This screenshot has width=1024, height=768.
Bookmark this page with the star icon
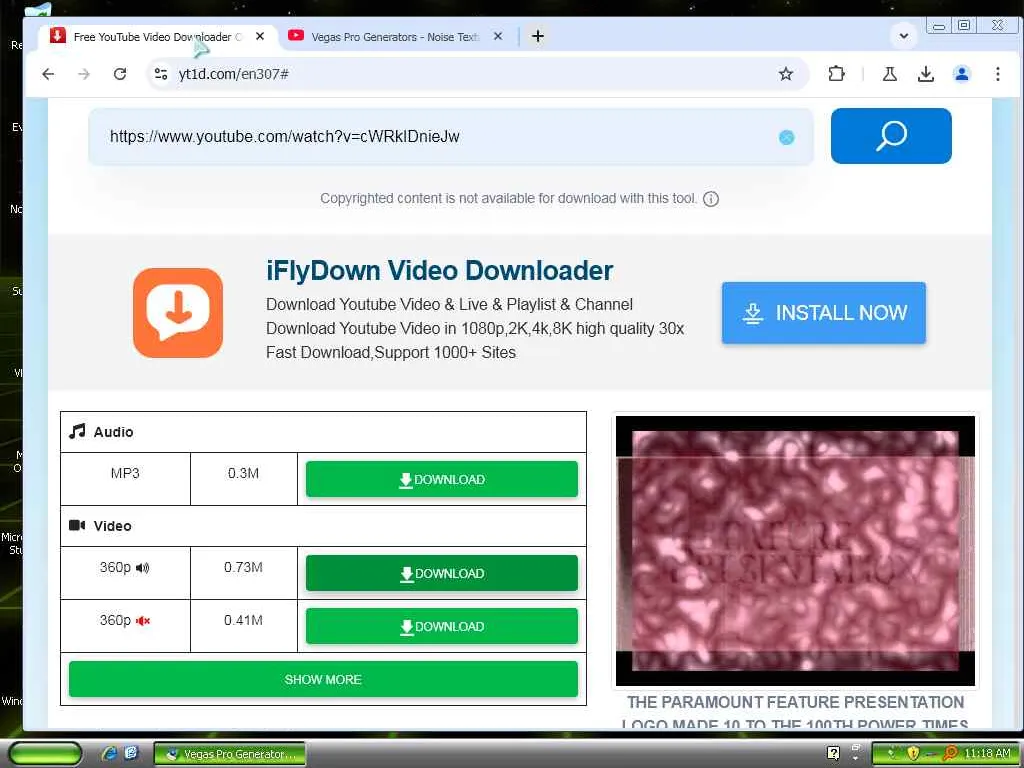click(786, 74)
